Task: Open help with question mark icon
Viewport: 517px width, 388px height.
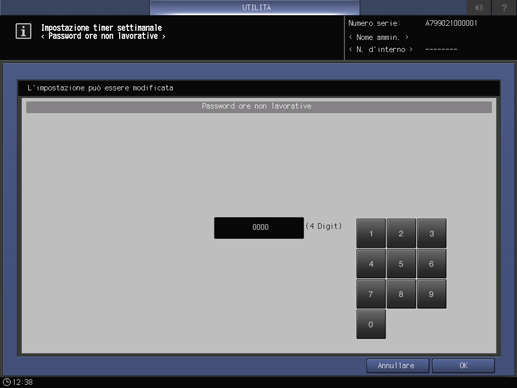Action: pyautogui.click(x=504, y=7)
